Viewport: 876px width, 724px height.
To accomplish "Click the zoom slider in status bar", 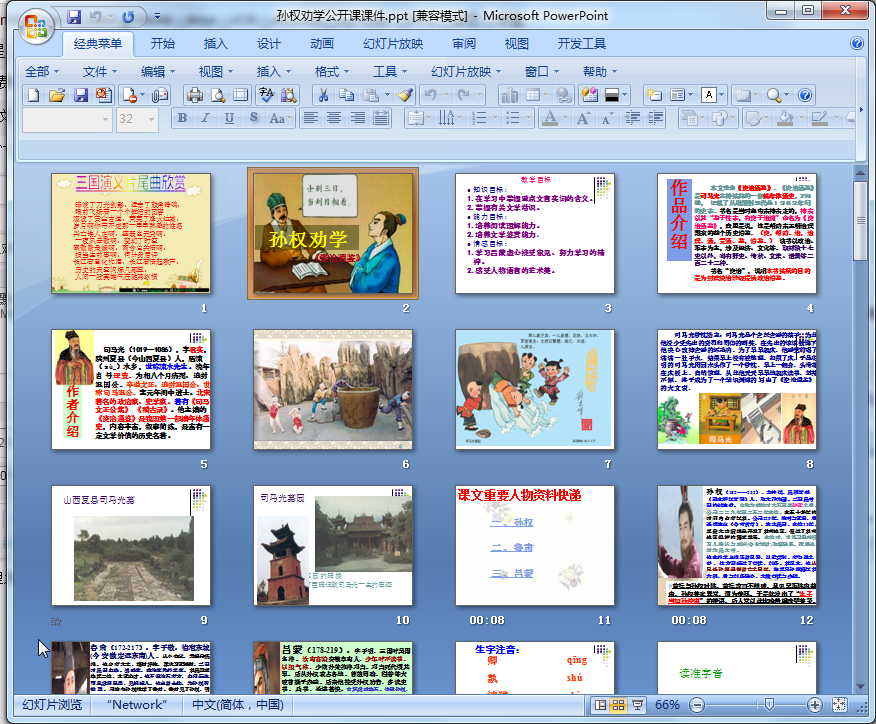I will click(767, 705).
